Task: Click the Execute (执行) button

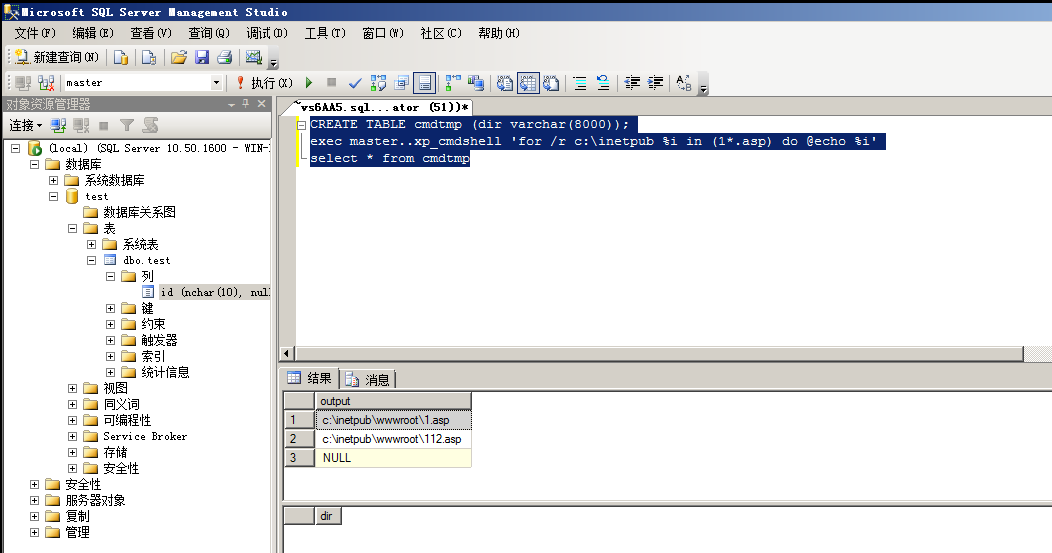Action: point(265,83)
